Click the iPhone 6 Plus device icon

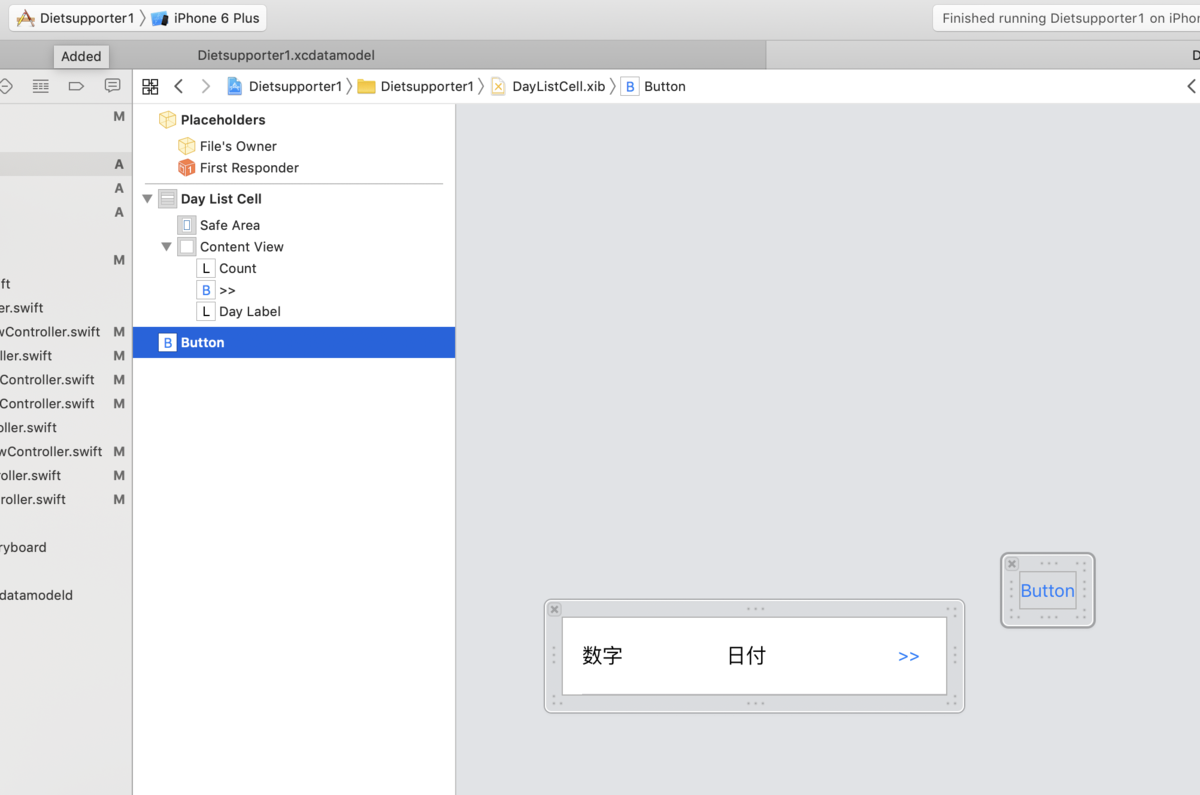tap(160, 19)
